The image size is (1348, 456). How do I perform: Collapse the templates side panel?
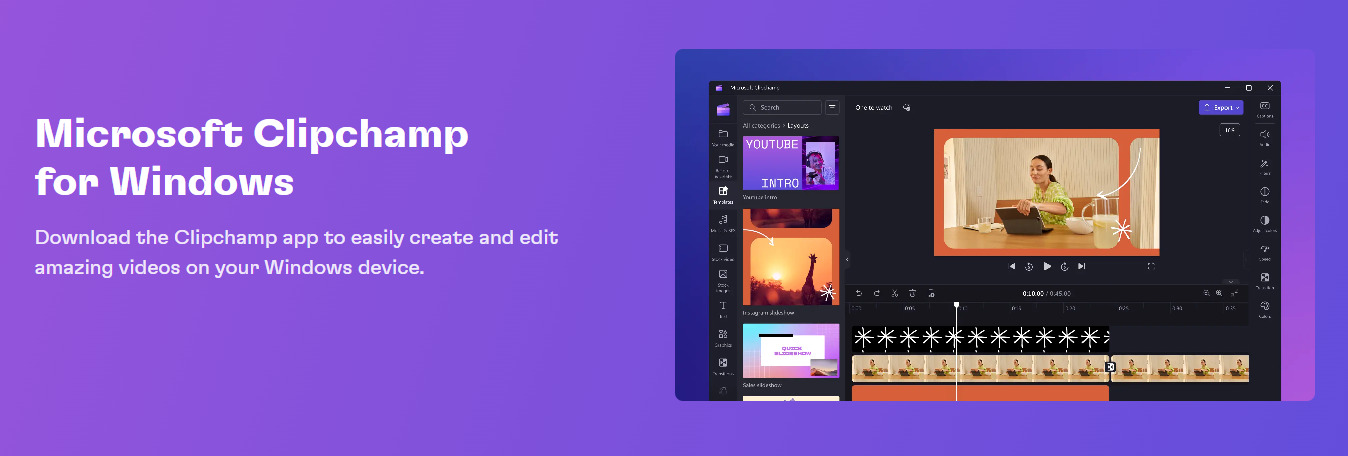click(x=847, y=259)
